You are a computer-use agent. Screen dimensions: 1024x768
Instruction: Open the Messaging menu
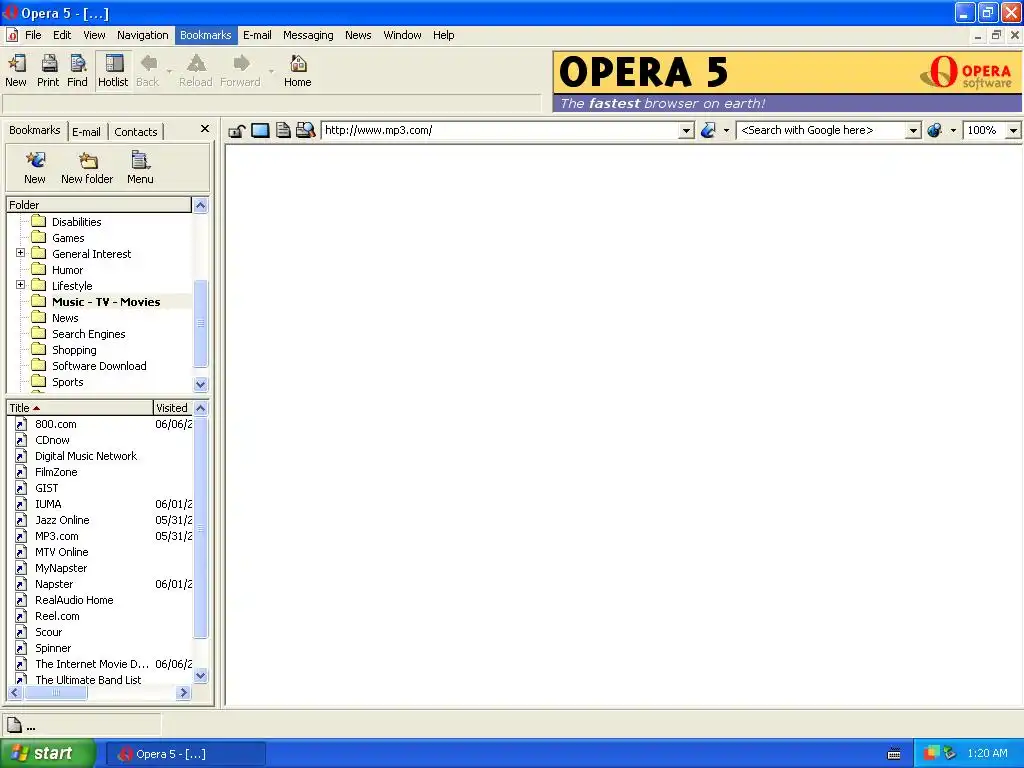[308, 35]
